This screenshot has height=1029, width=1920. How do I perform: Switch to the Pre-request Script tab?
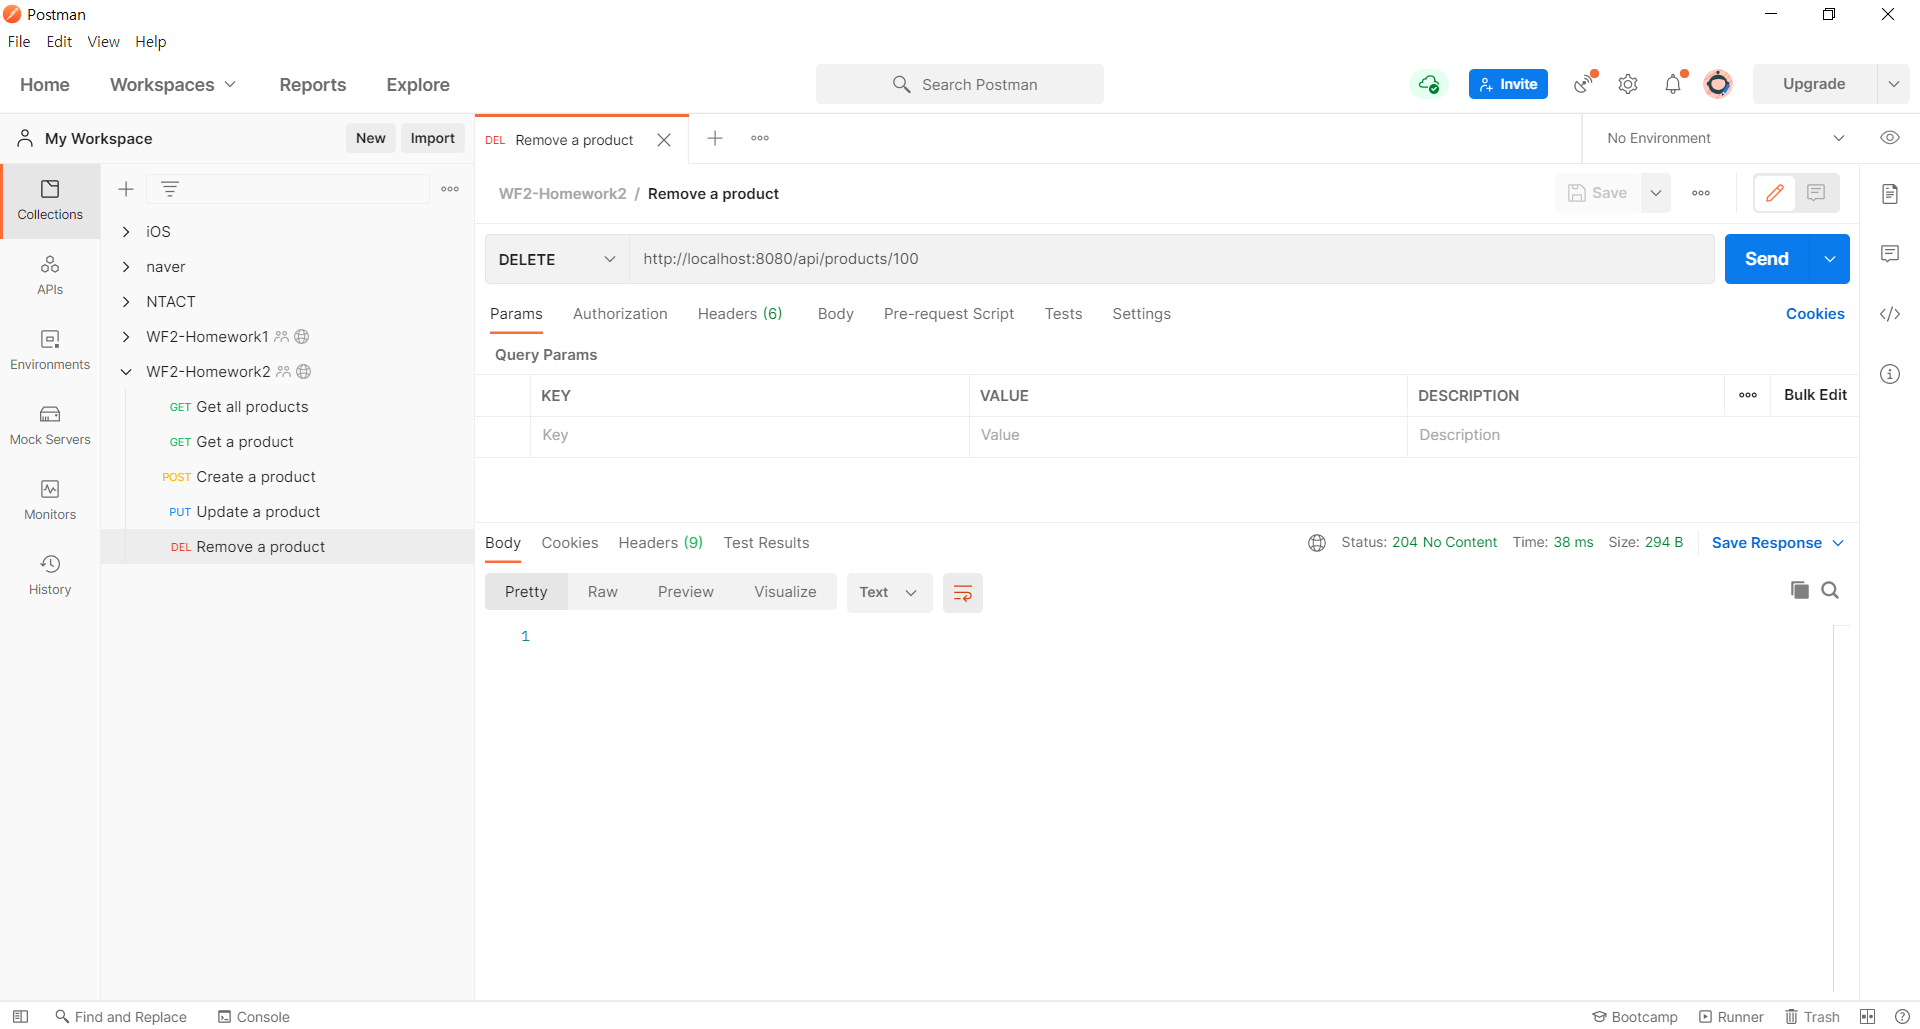point(949,314)
